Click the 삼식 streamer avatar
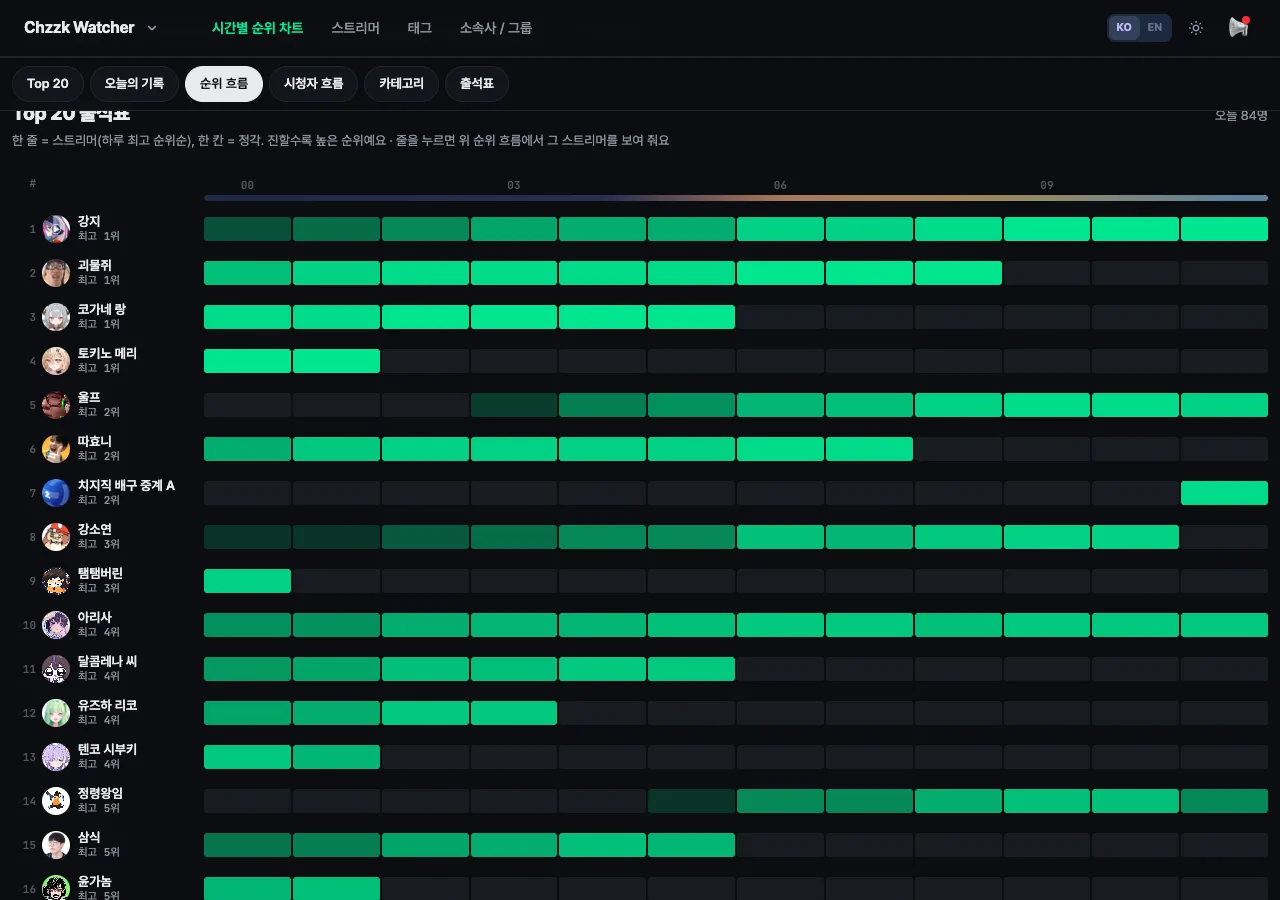 coord(56,845)
